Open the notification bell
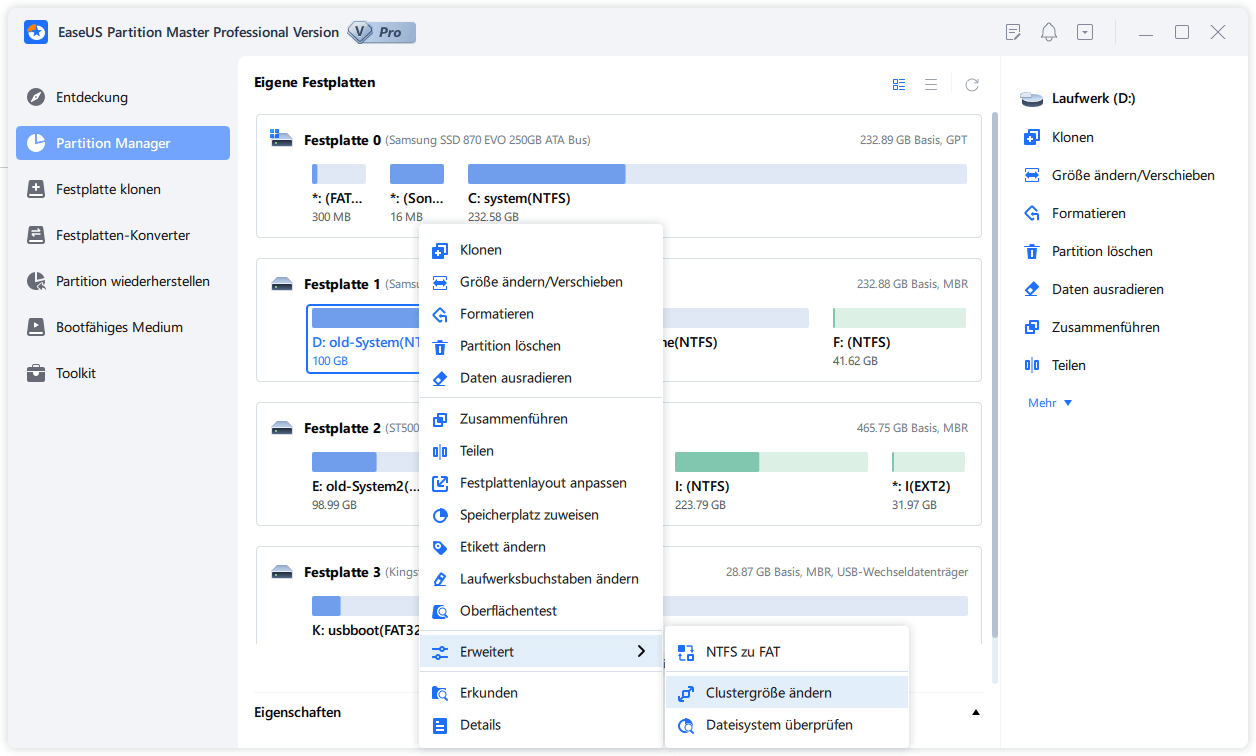This screenshot has width=1256, height=756. click(x=1048, y=32)
